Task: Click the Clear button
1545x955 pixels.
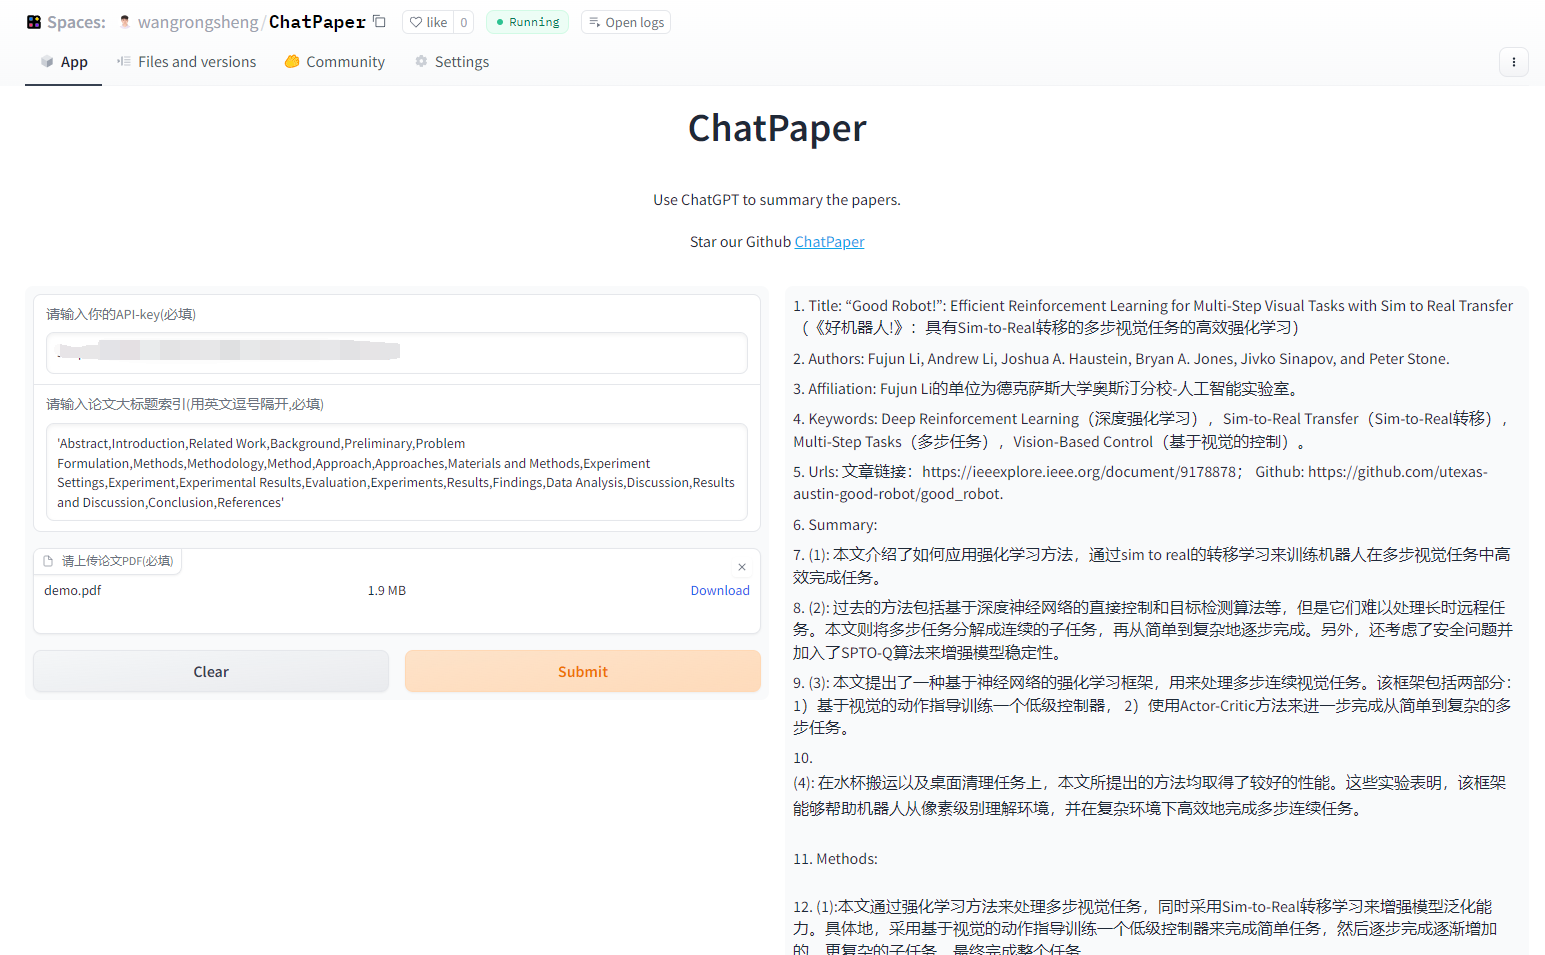Action: click(x=211, y=671)
